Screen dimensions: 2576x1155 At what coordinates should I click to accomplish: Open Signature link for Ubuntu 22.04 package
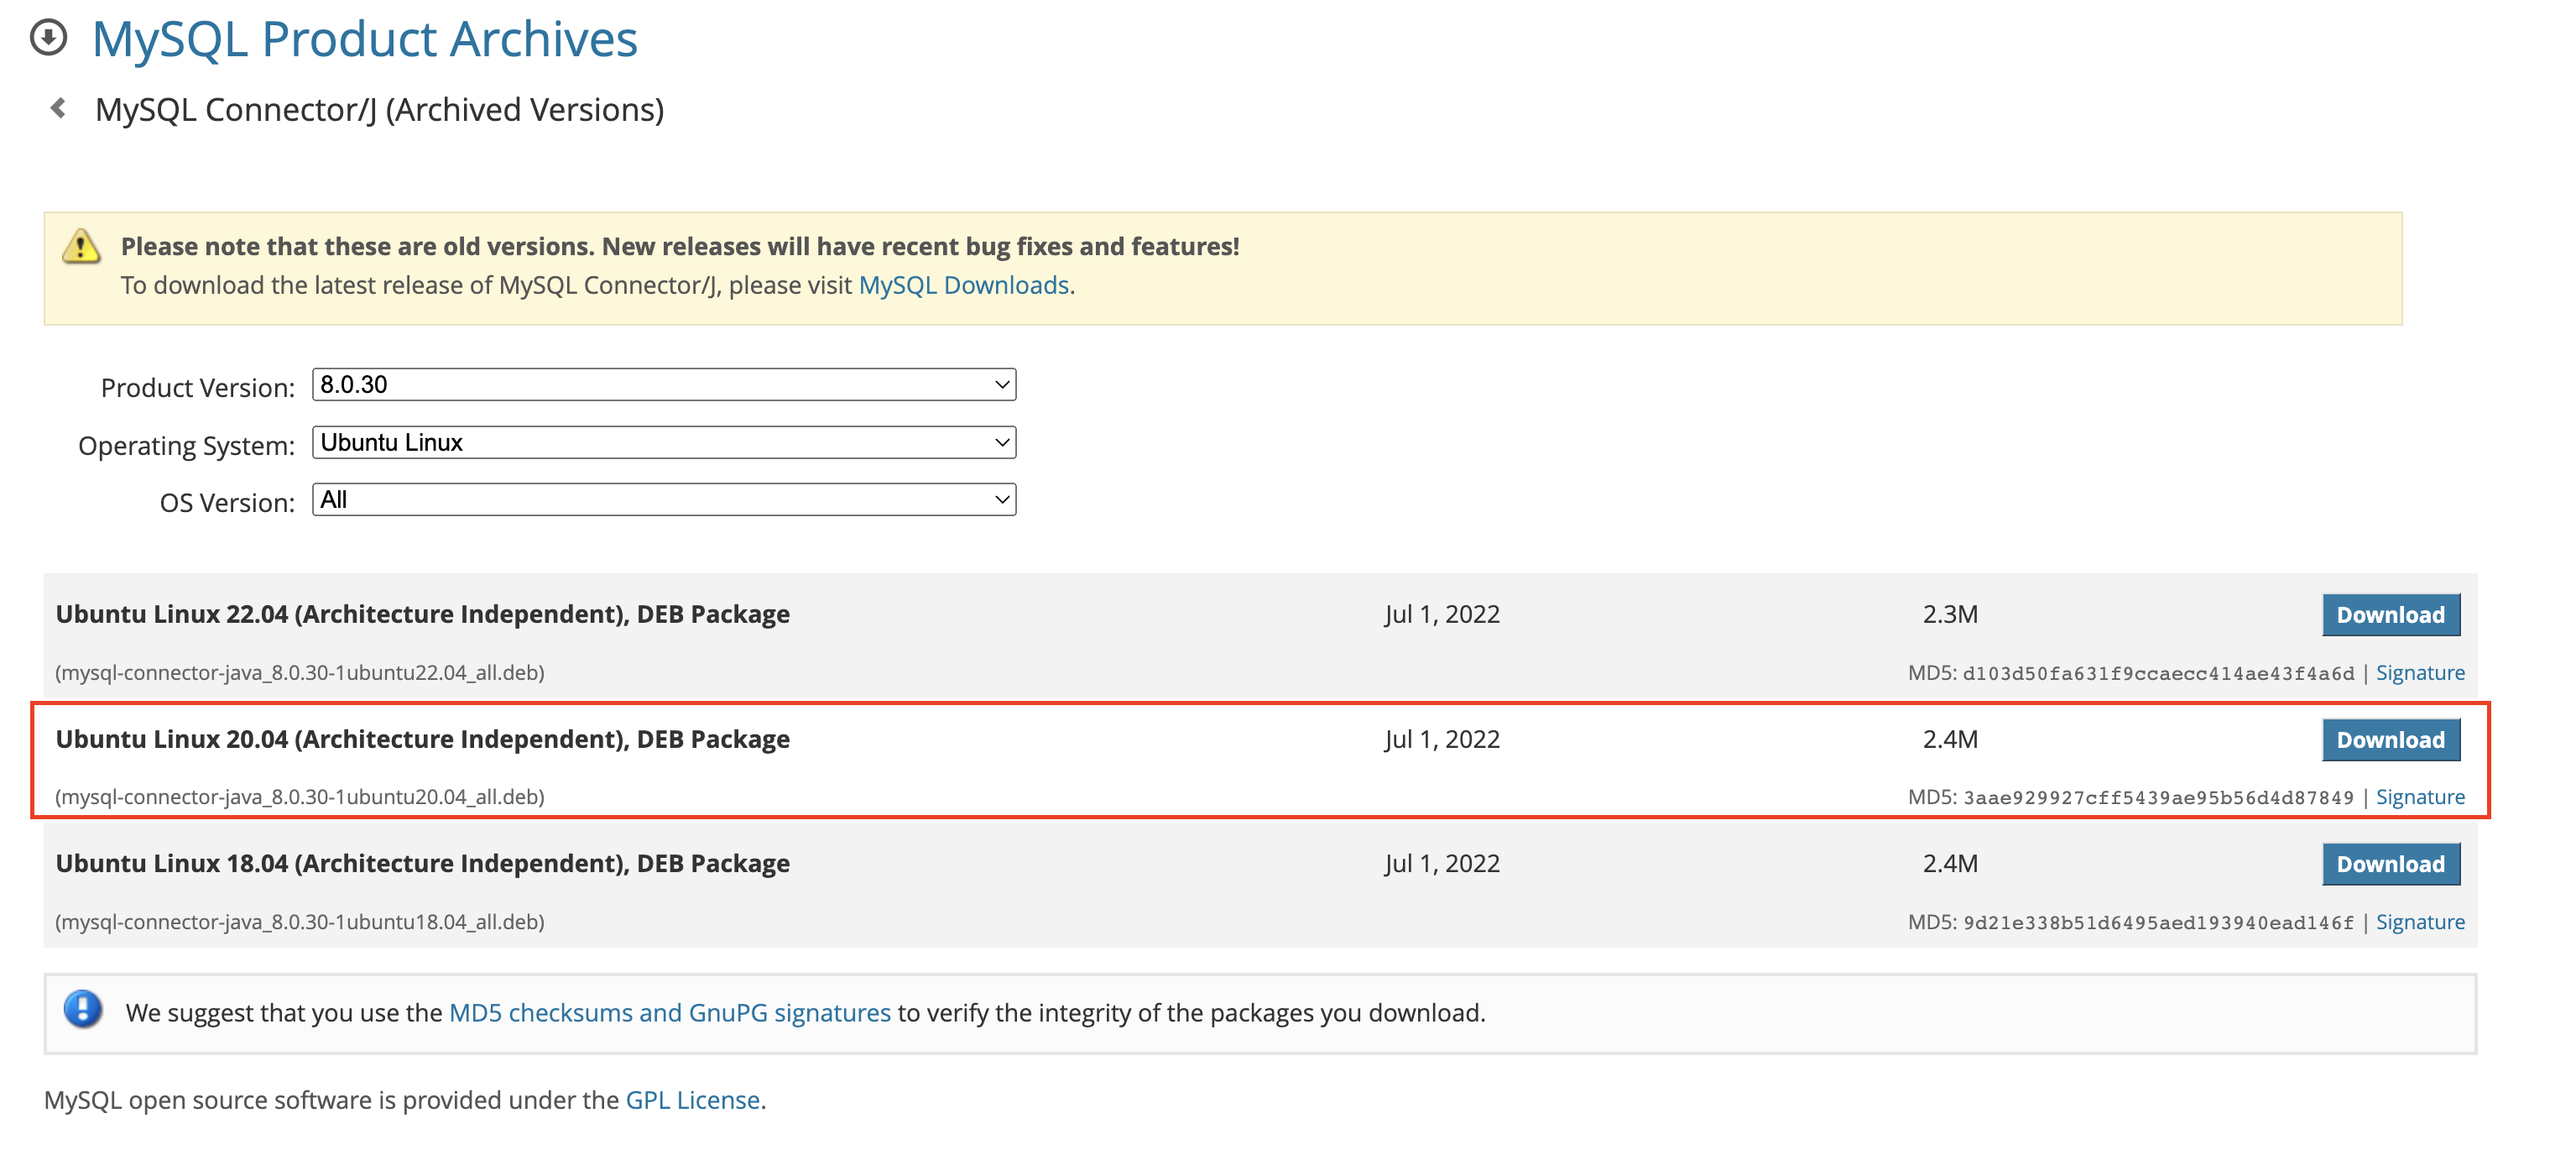click(x=2419, y=673)
